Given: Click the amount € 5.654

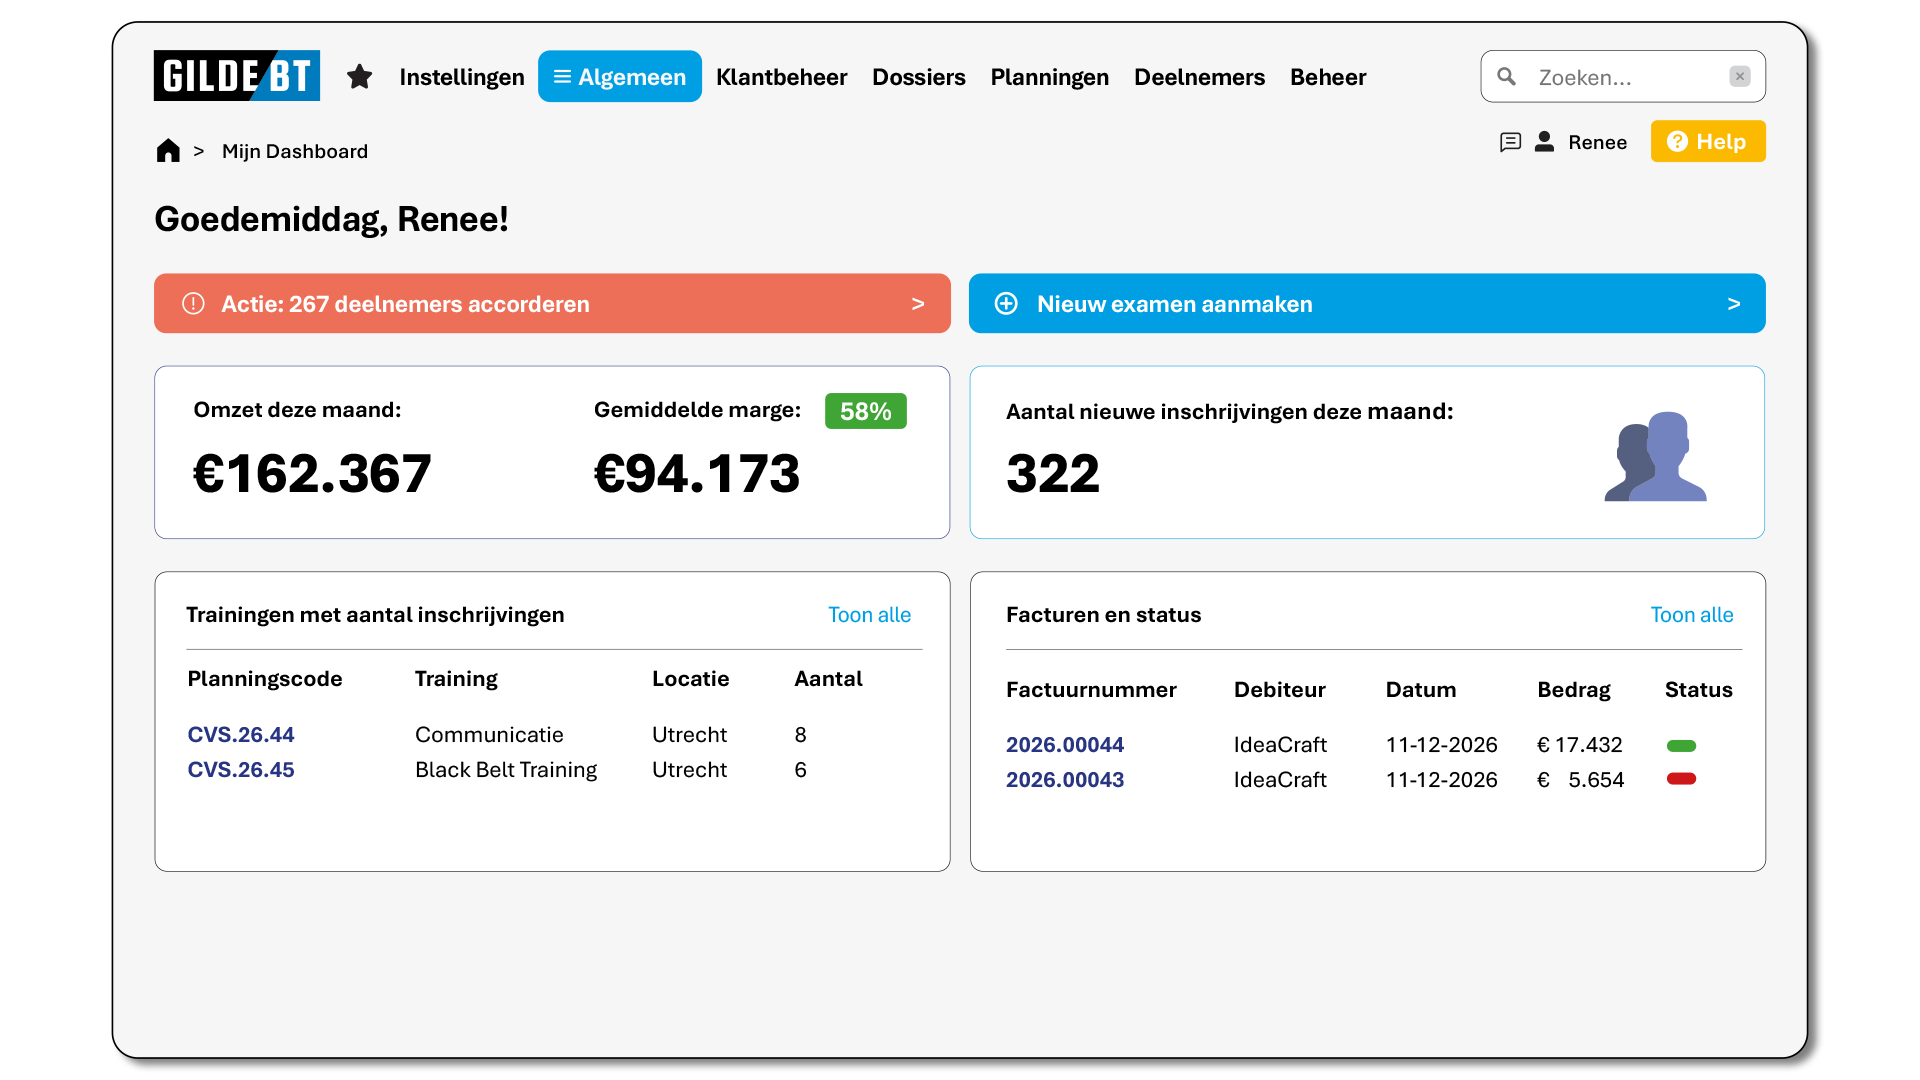Looking at the screenshot, I should click(x=1581, y=780).
